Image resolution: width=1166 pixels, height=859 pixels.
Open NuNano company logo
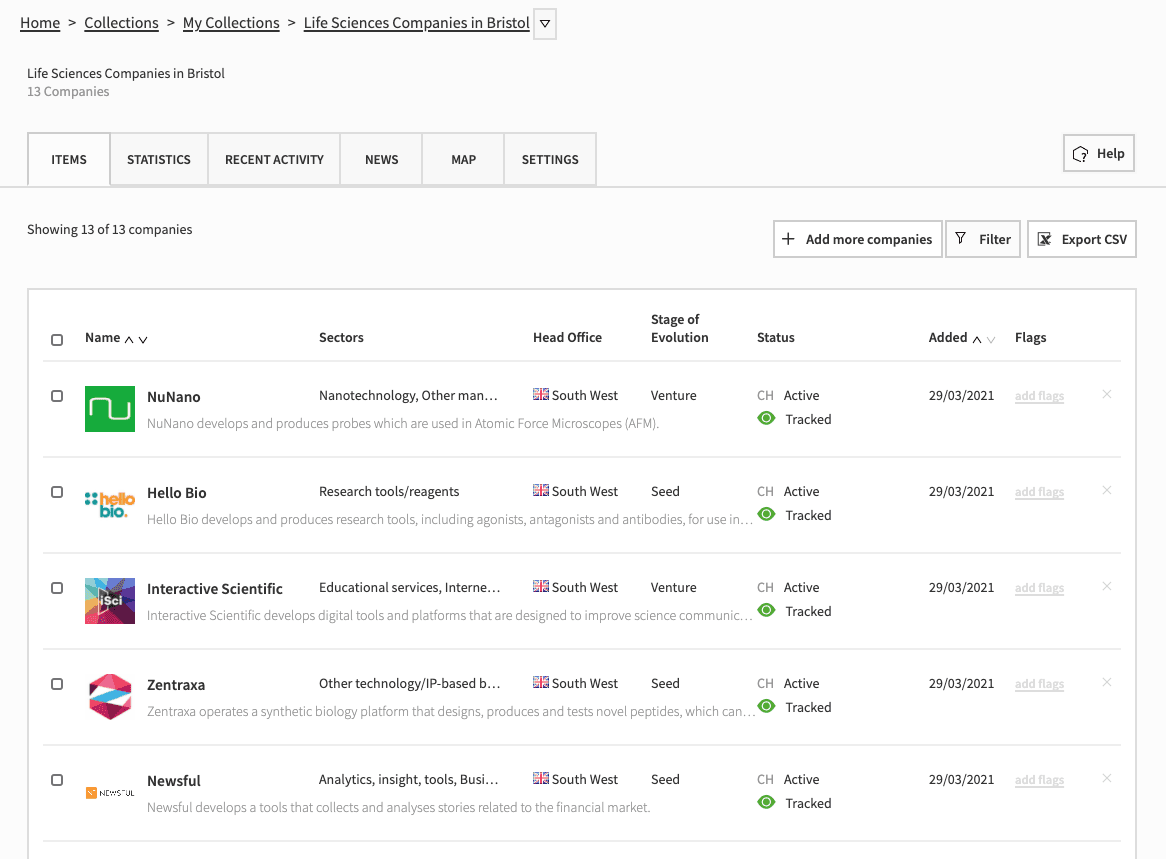click(110, 408)
